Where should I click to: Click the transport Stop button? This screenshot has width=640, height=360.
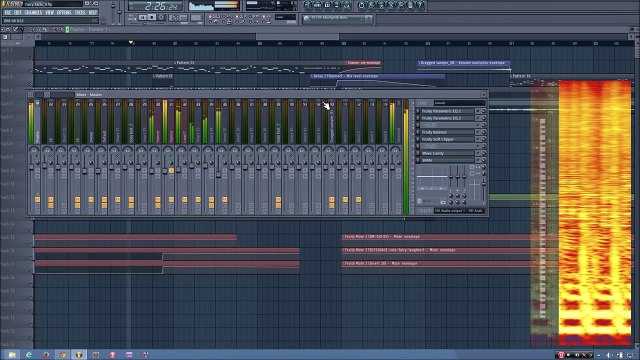click(x=152, y=18)
